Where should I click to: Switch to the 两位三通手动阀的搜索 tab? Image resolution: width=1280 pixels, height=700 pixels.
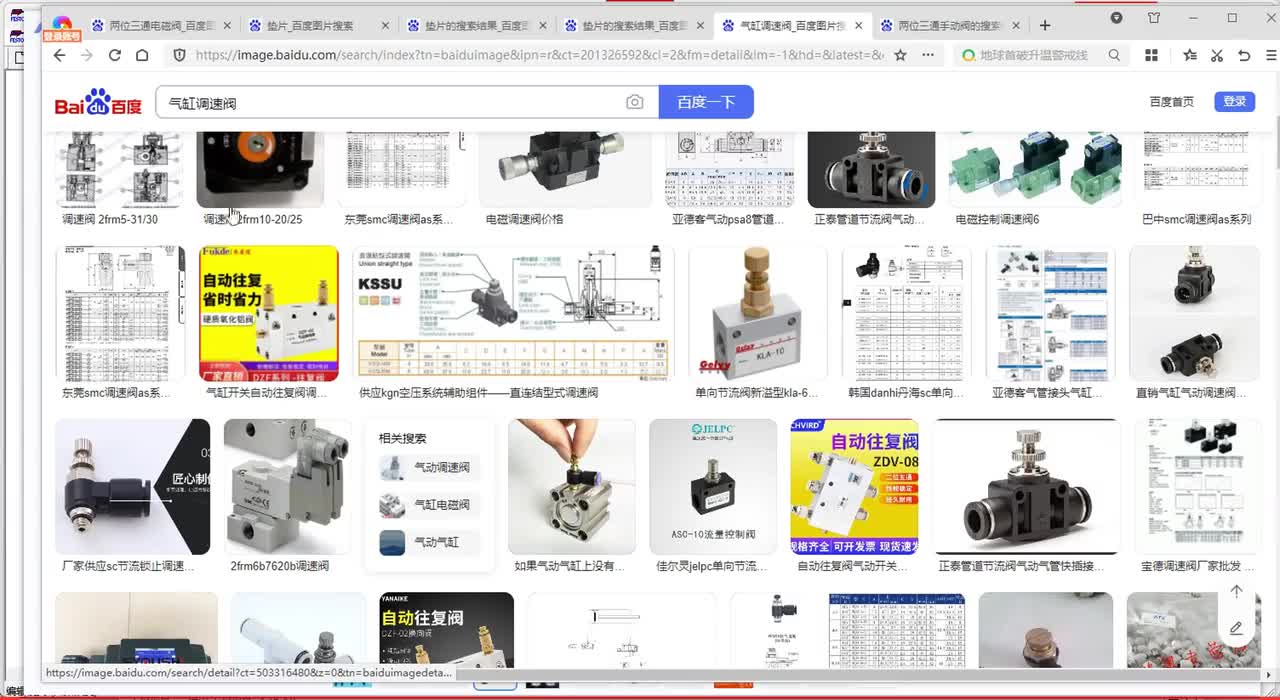pos(950,25)
